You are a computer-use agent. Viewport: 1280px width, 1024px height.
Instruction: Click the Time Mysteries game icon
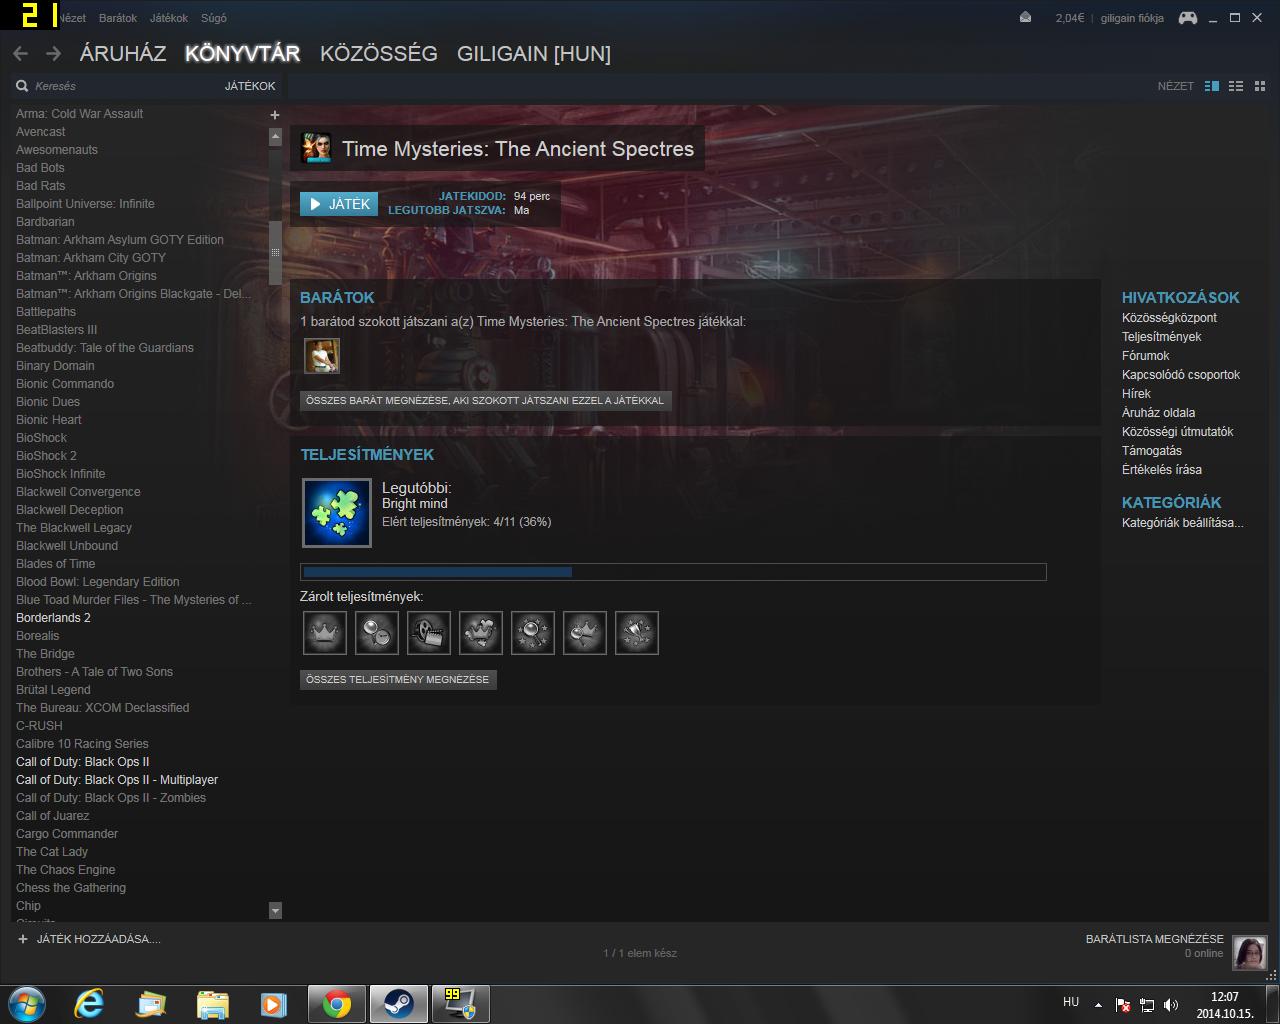click(317, 148)
